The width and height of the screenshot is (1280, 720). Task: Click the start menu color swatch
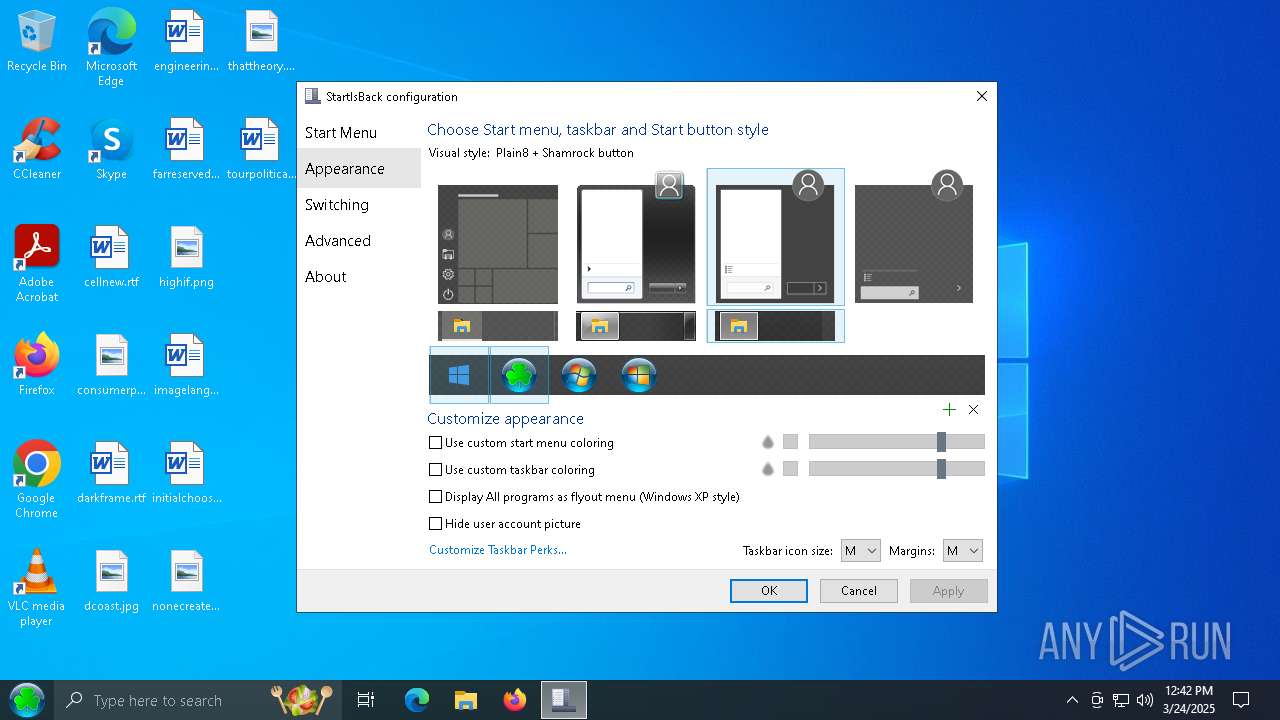(x=790, y=442)
